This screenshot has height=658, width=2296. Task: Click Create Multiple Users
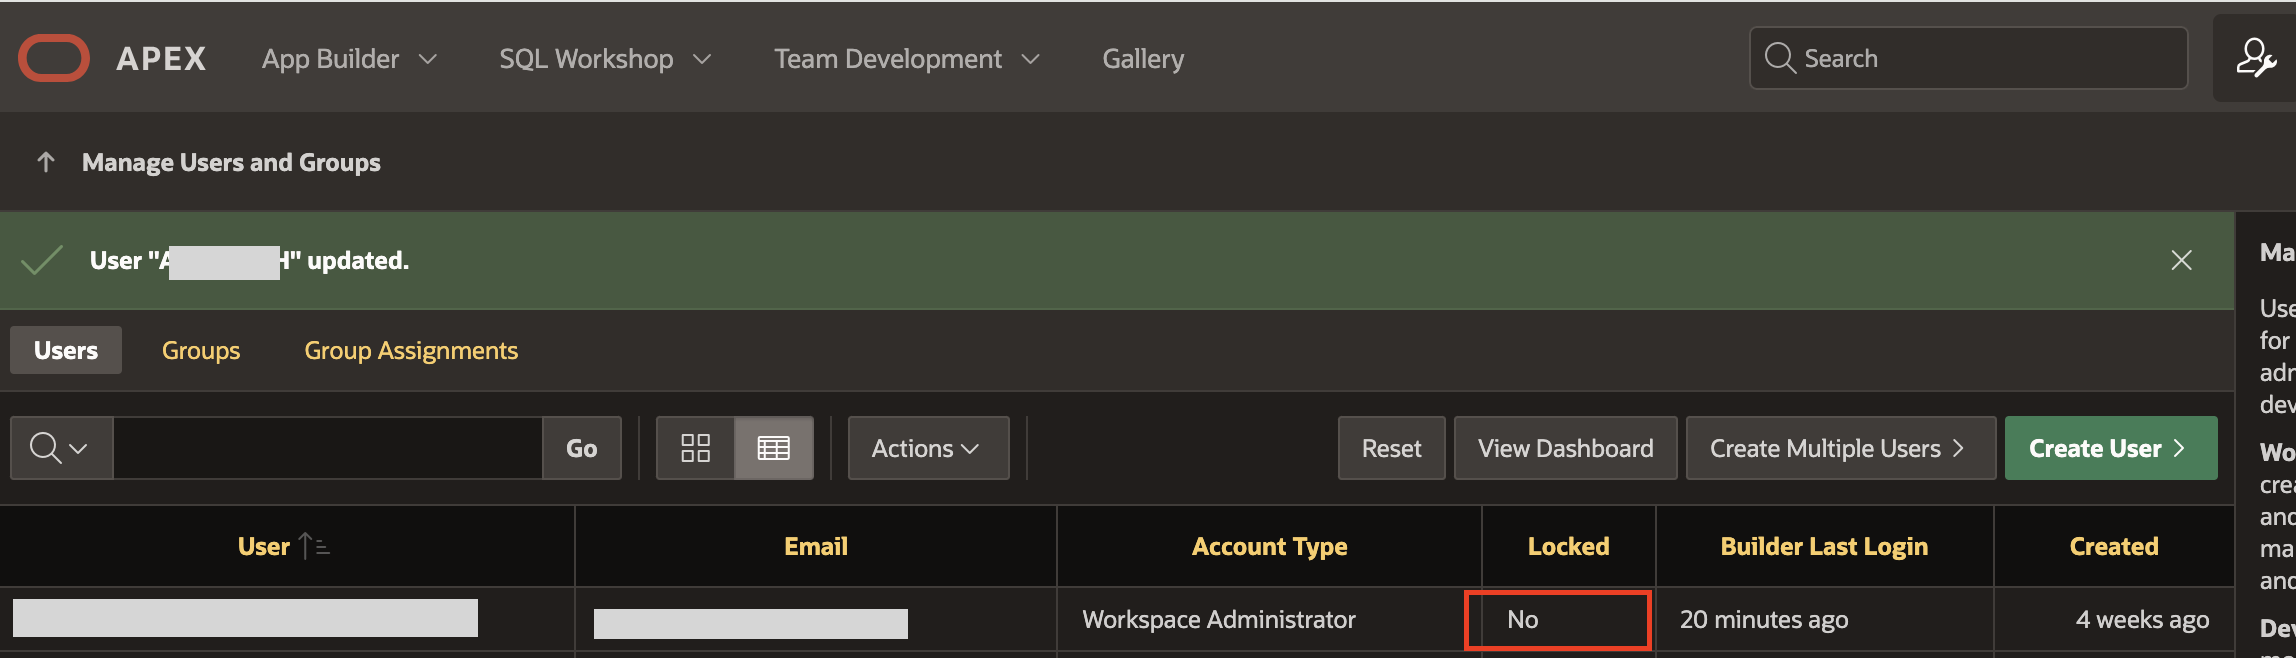(x=1840, y=448)
